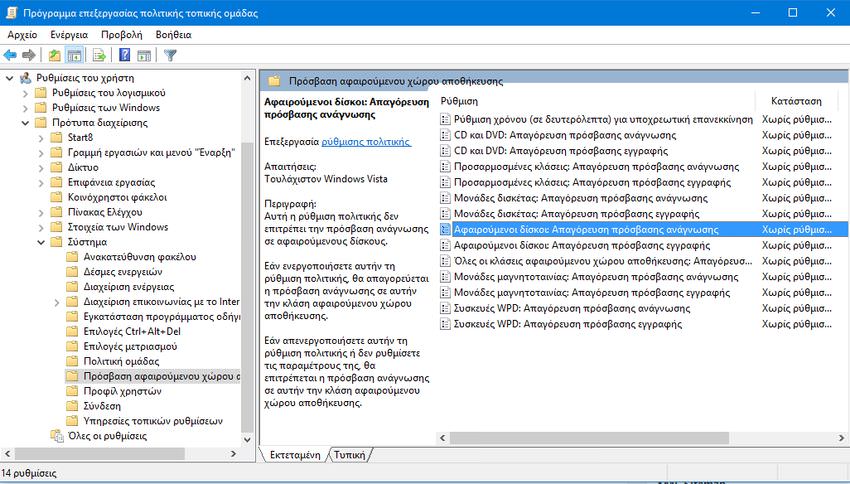Toggle the Show/Hide console tree icon

pyautogui.click(x=74, y=55)
